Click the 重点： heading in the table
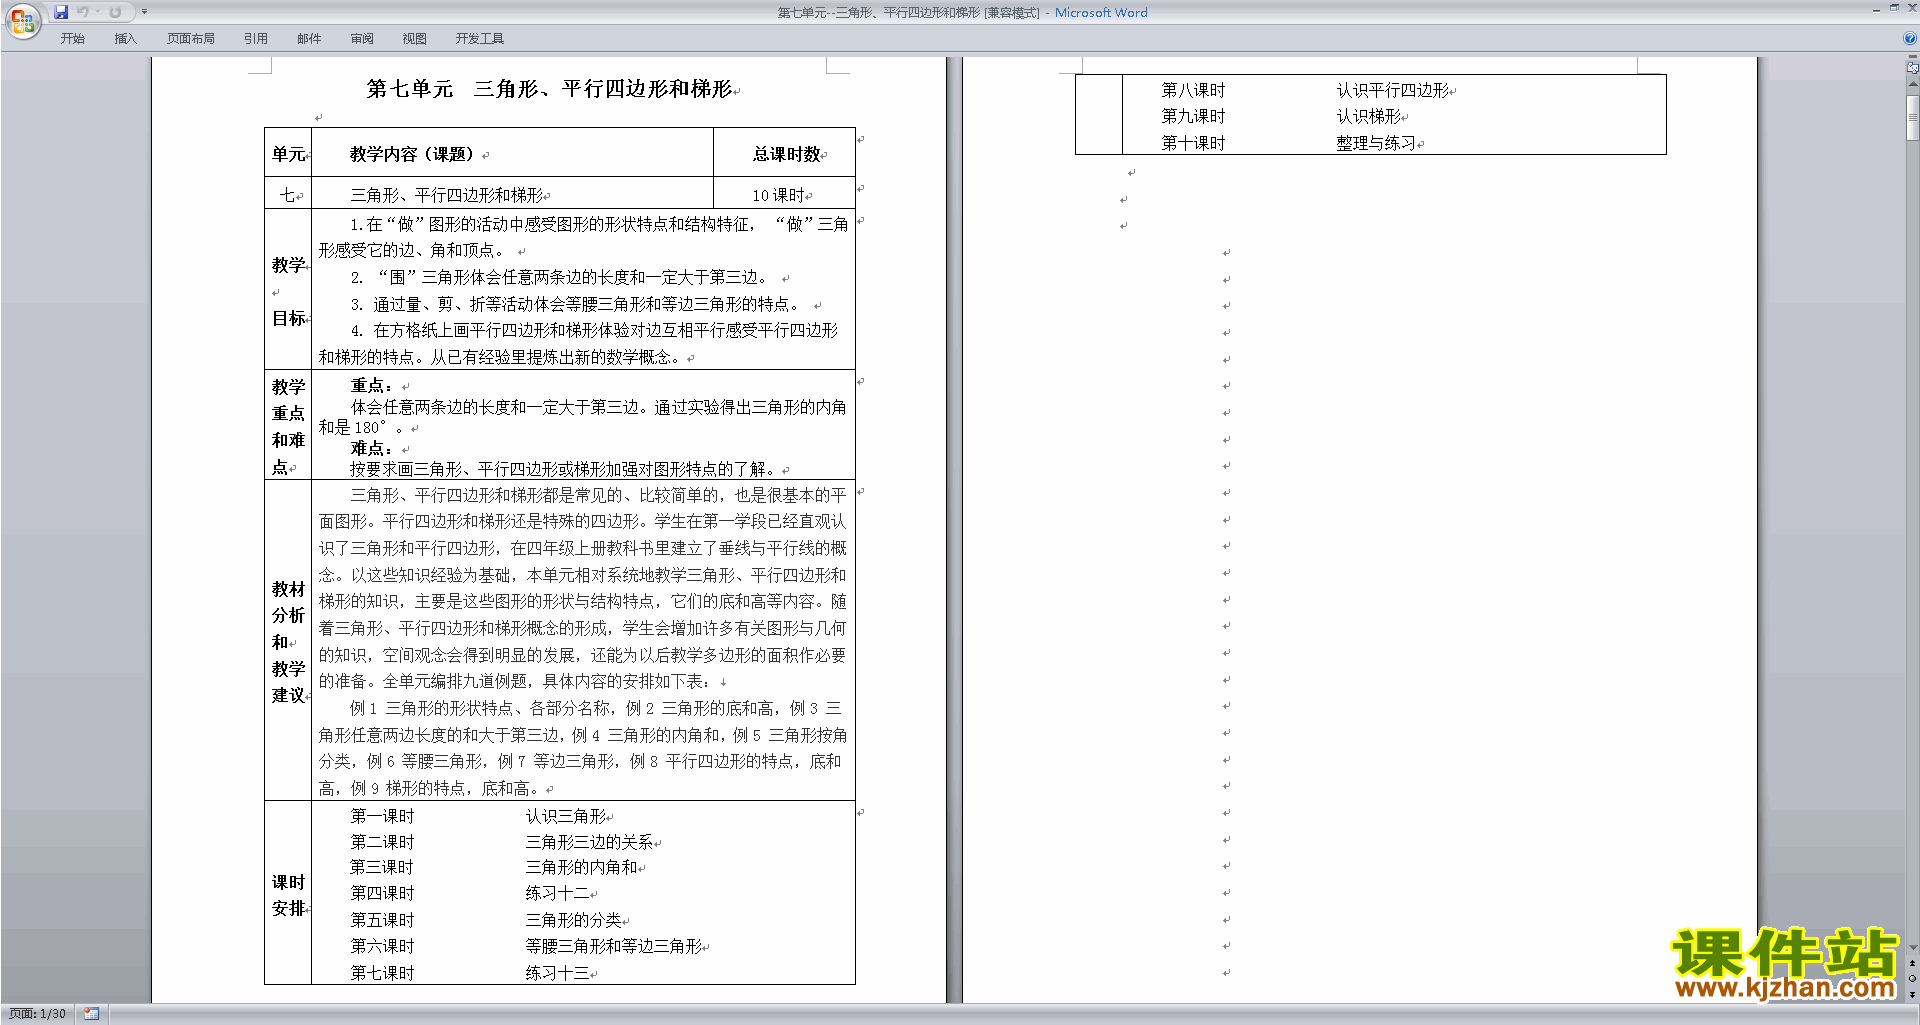1920x1025 pixels. point(372,385)
